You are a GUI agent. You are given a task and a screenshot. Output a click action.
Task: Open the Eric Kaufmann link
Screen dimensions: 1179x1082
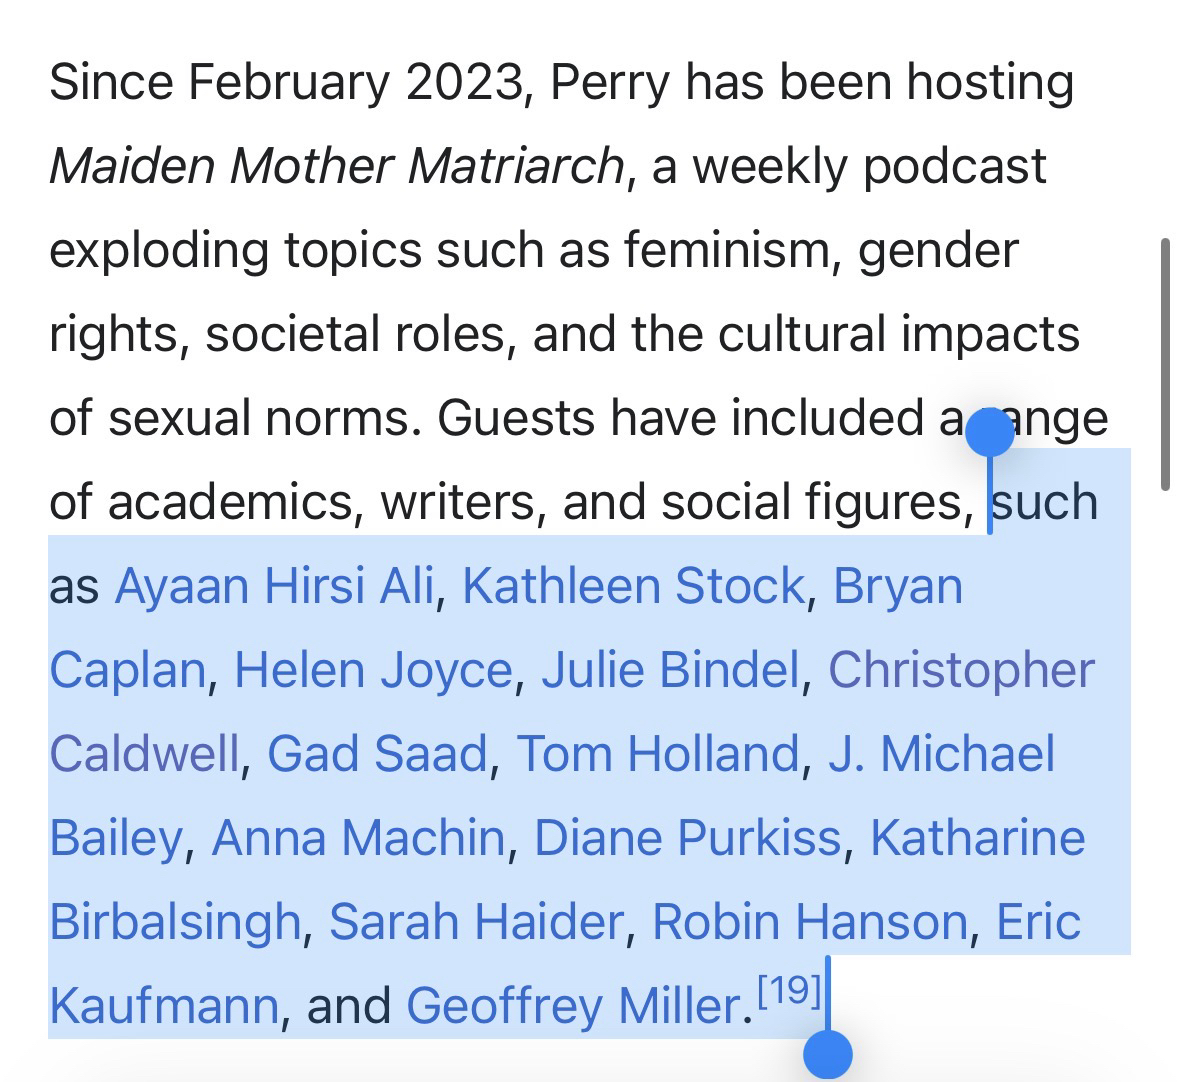(1038, 922)
